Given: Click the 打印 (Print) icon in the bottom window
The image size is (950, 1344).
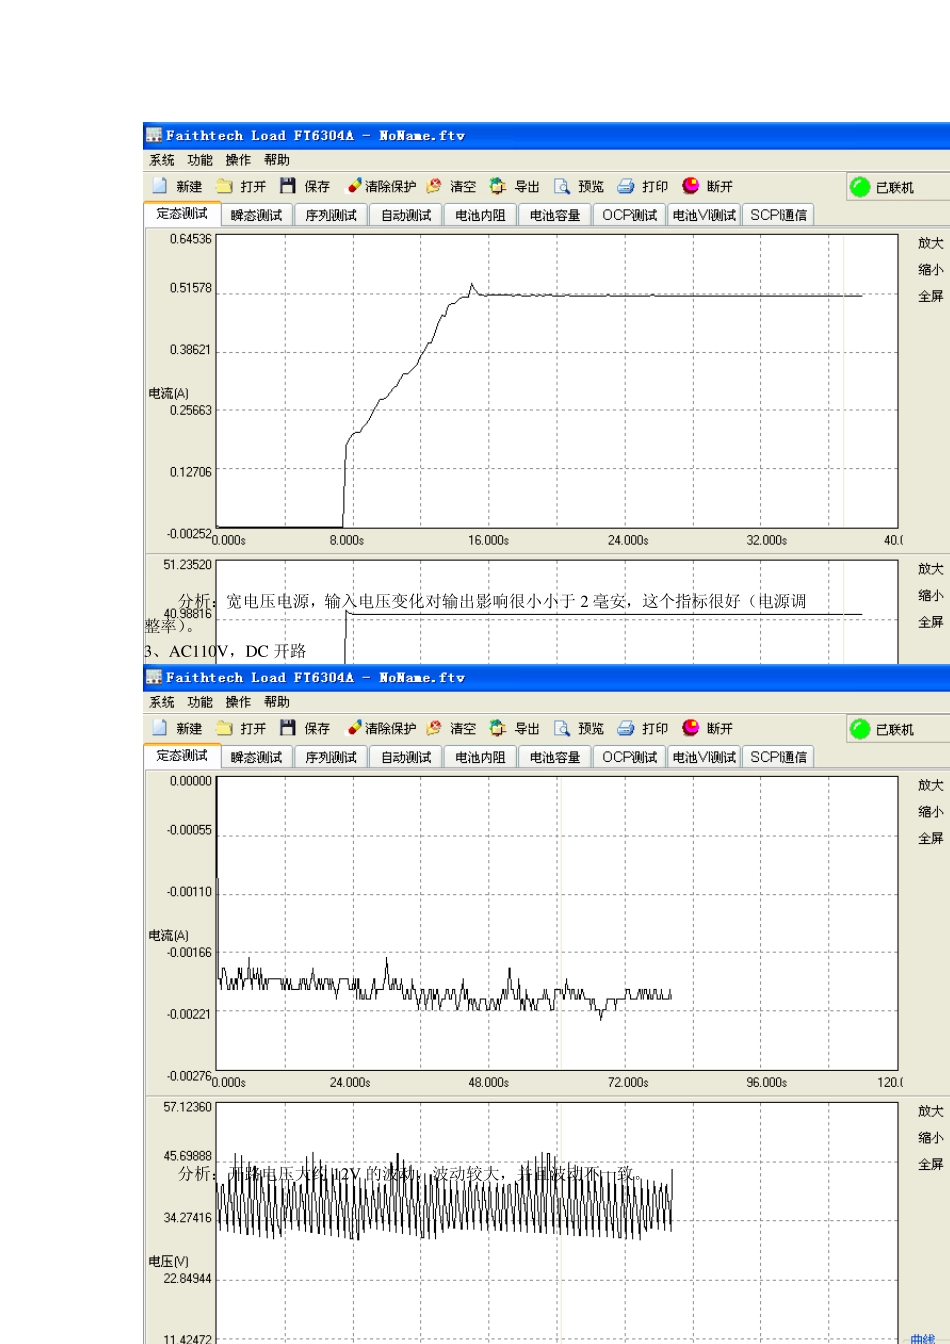Looking at the screenshot, I should click(626, 728).
